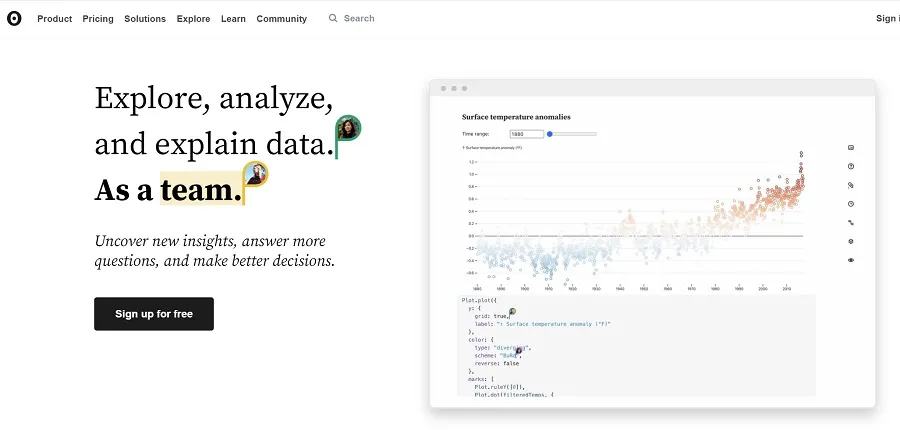Viewport: 900px width, 430px height.
Task: Open version history clock icon
Action: [x=850, y=204]
